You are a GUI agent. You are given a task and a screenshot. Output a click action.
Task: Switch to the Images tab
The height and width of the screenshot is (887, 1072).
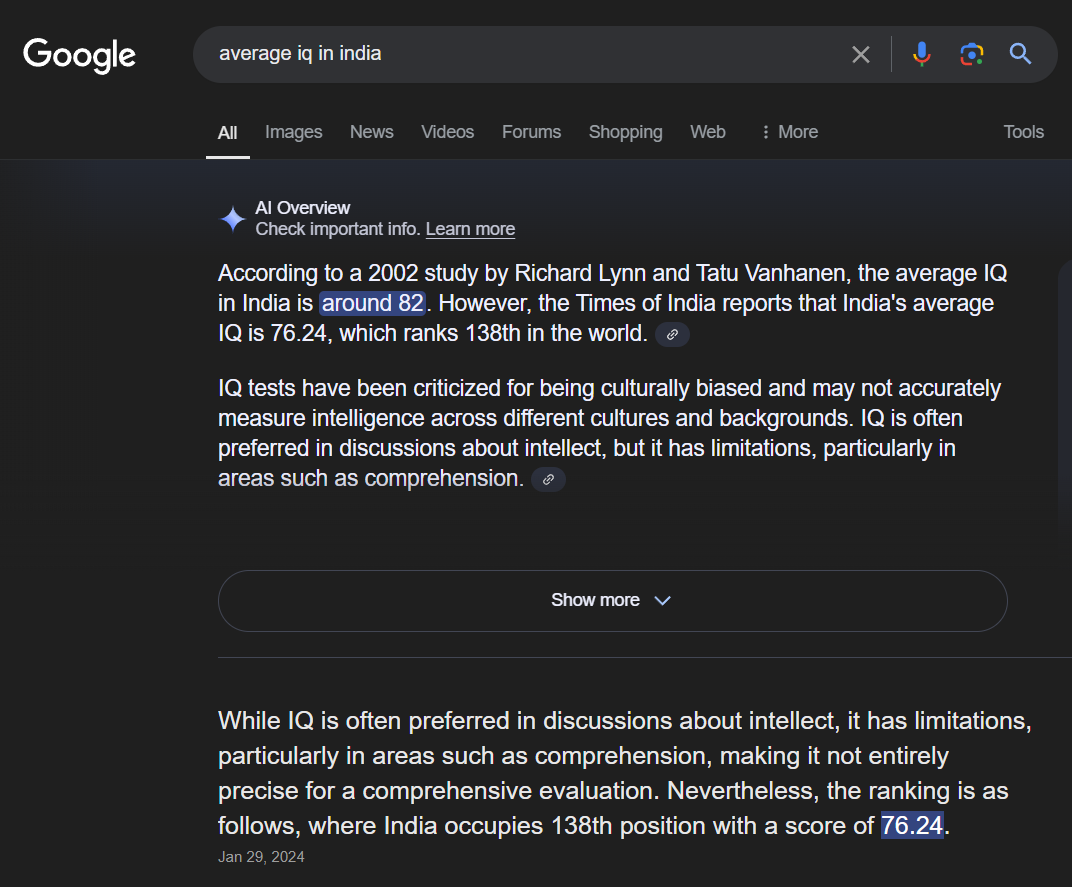[x=293, y=132]
